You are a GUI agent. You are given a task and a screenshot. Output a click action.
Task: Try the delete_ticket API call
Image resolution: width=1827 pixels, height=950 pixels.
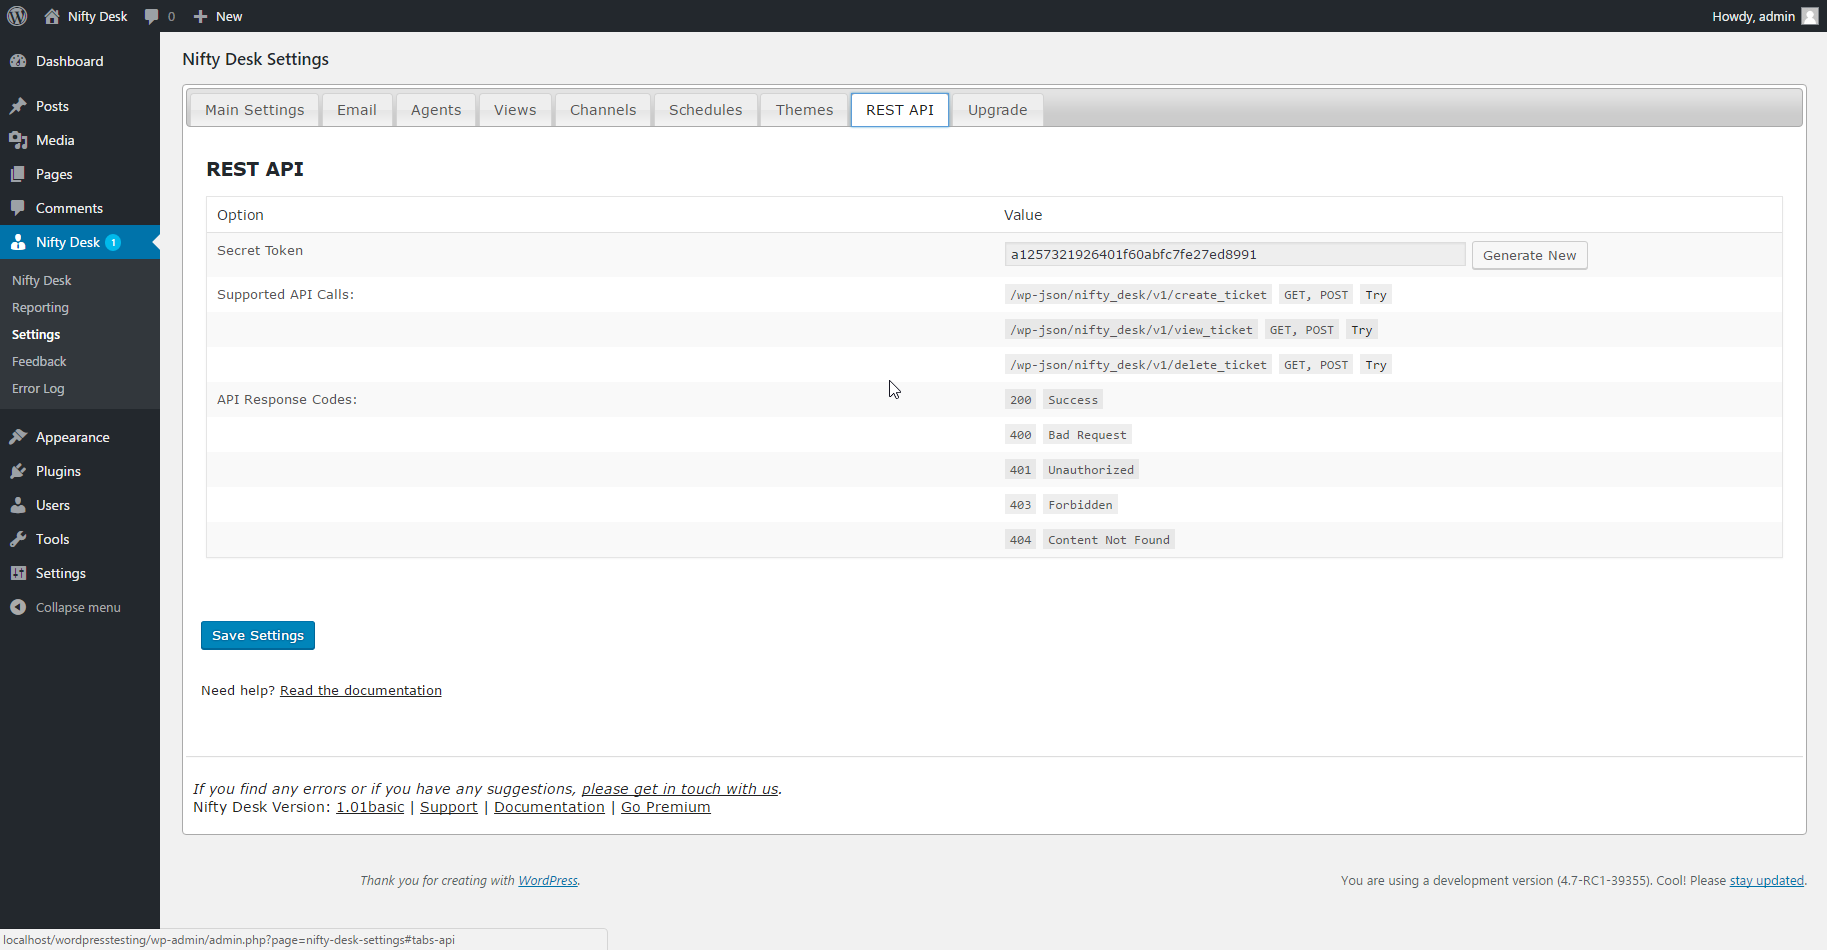[1376, 365]
